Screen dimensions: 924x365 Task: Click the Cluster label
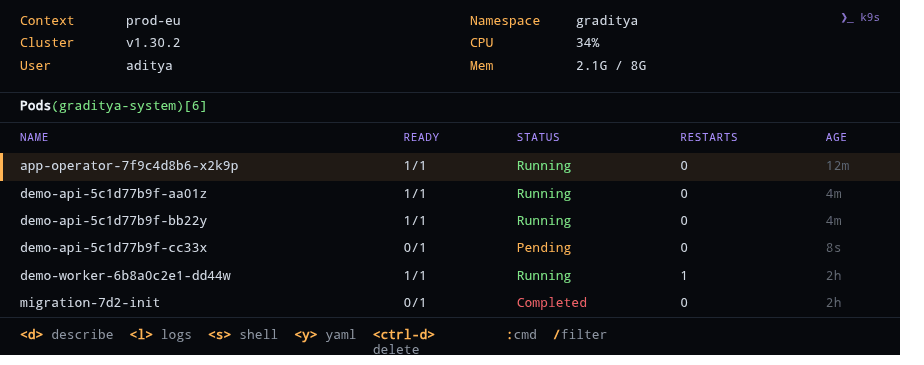coord(47,43)
